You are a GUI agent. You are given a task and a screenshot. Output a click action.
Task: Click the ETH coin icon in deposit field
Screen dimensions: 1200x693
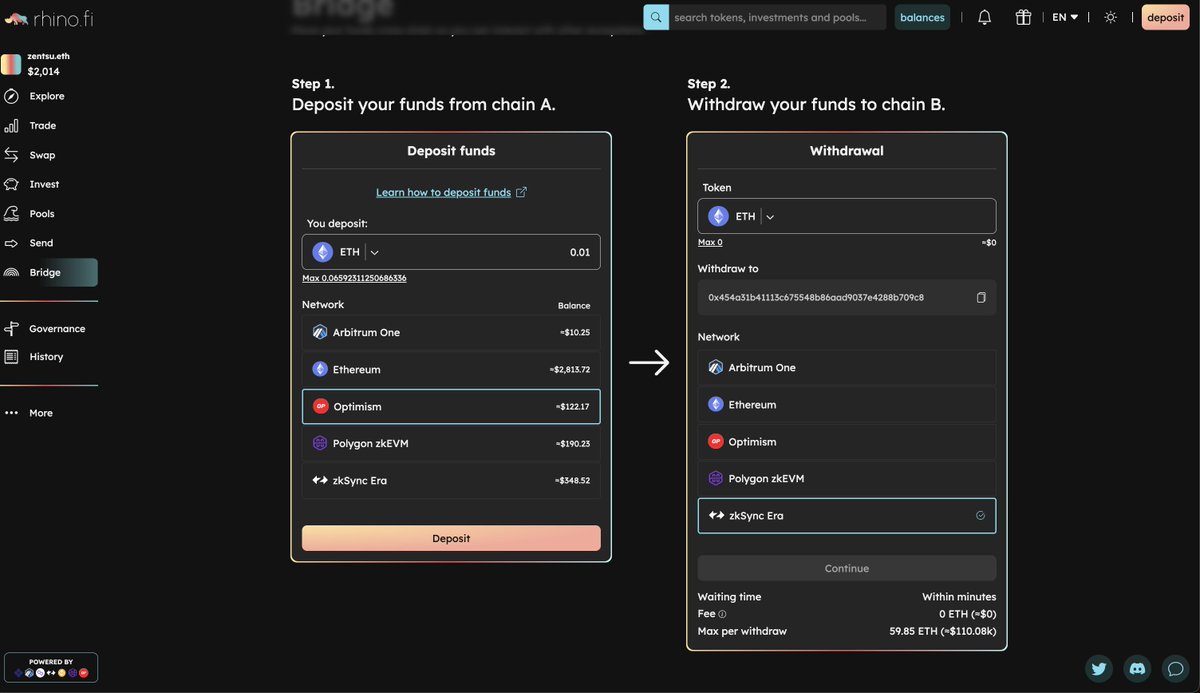(322, 252)
